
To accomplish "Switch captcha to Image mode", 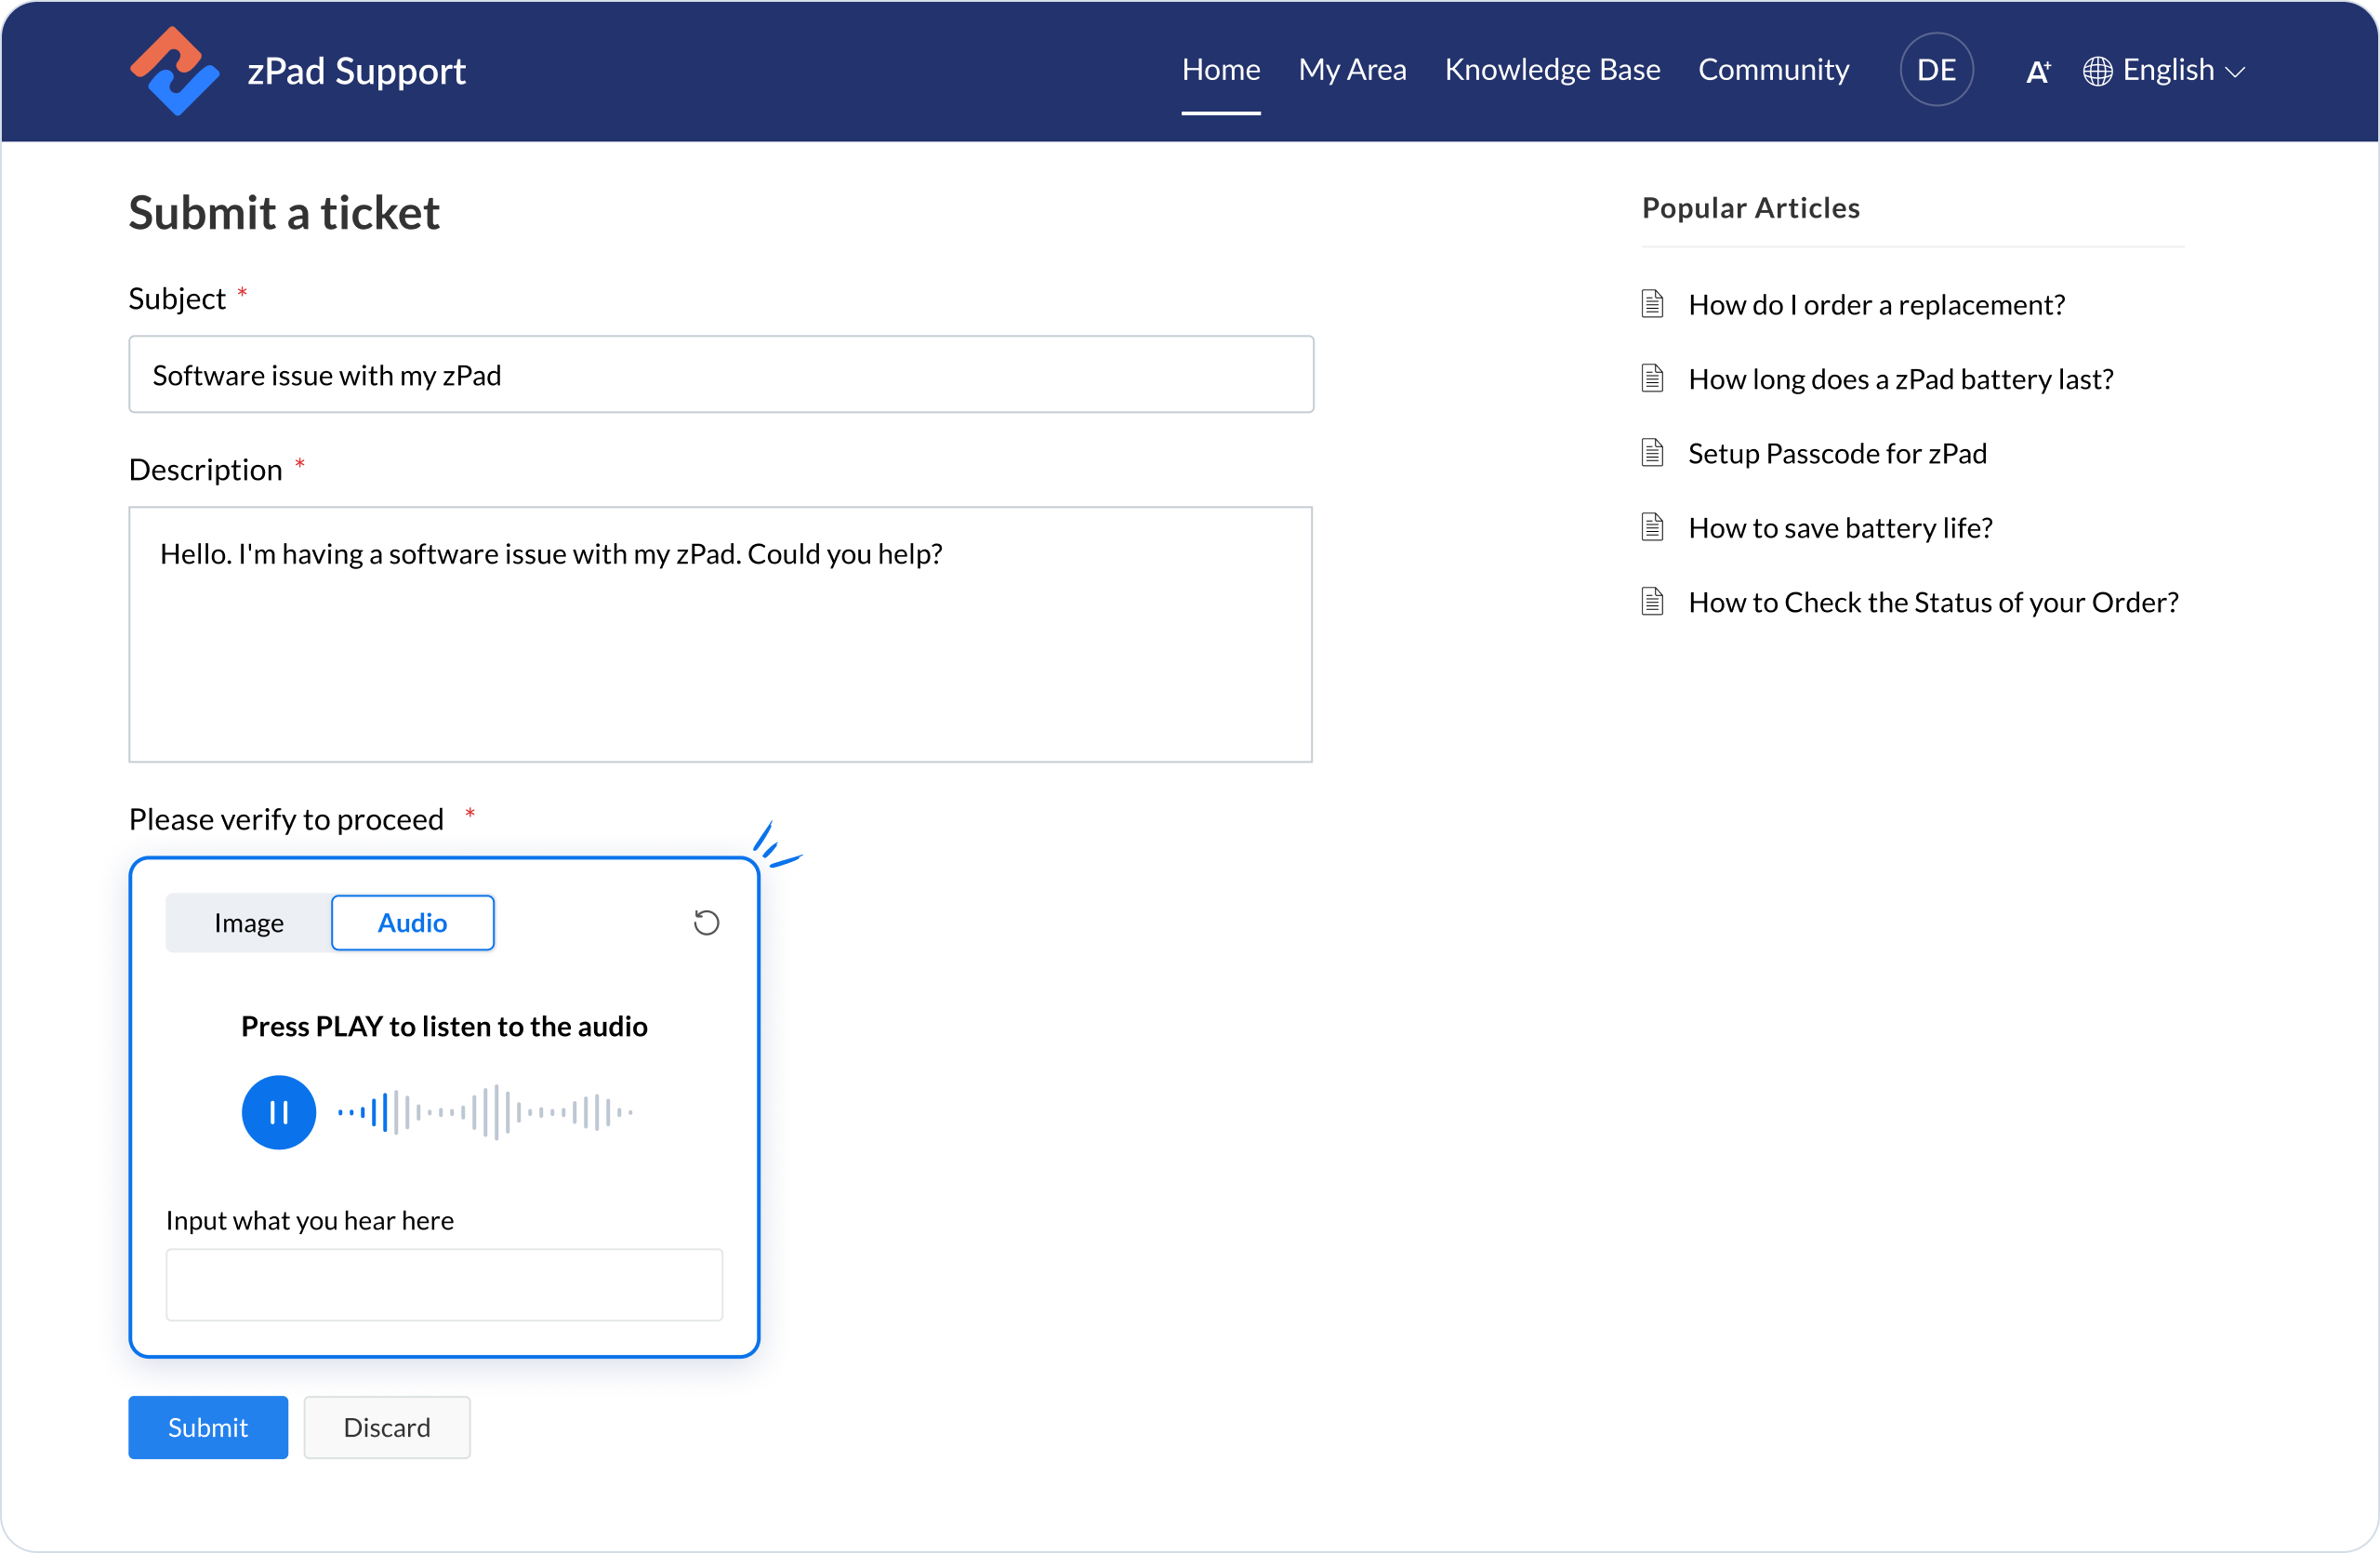I will (x=249, y=922).
